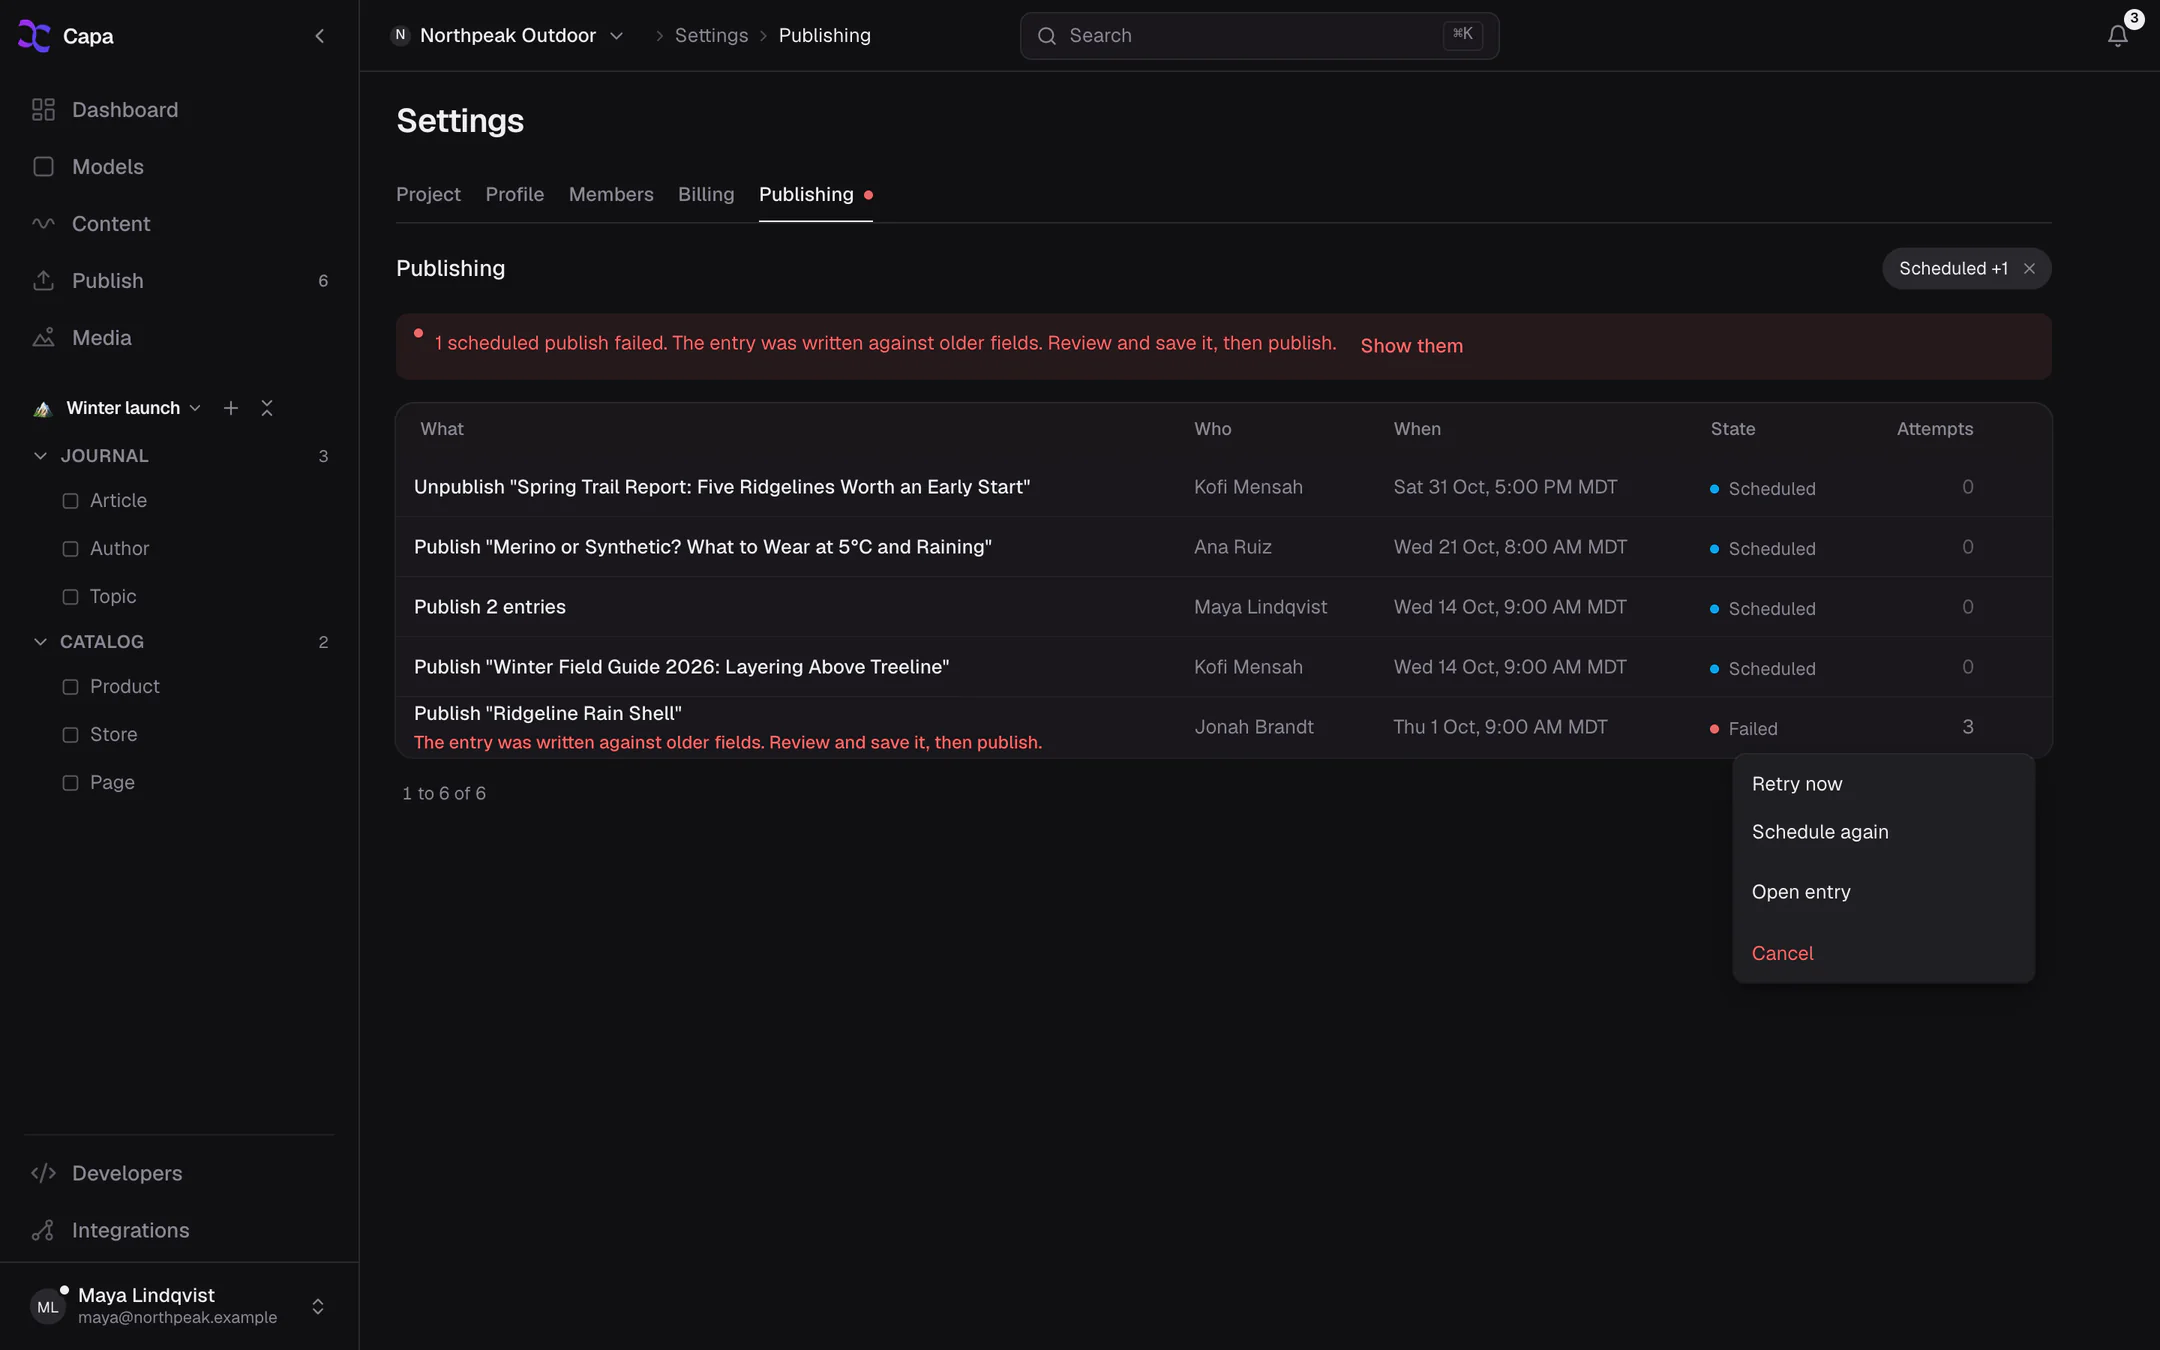This screenshot has width=2160, height=1350.
Task: Click Cancel in the context menu
Action: click(x=1883, y=954)
